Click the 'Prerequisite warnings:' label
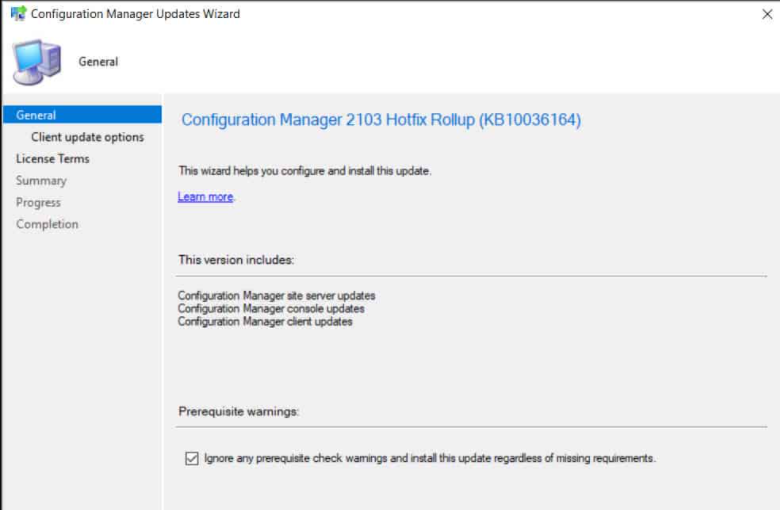Image resolution: width=780 pixels, height=510 pixels. coord(239,411)
